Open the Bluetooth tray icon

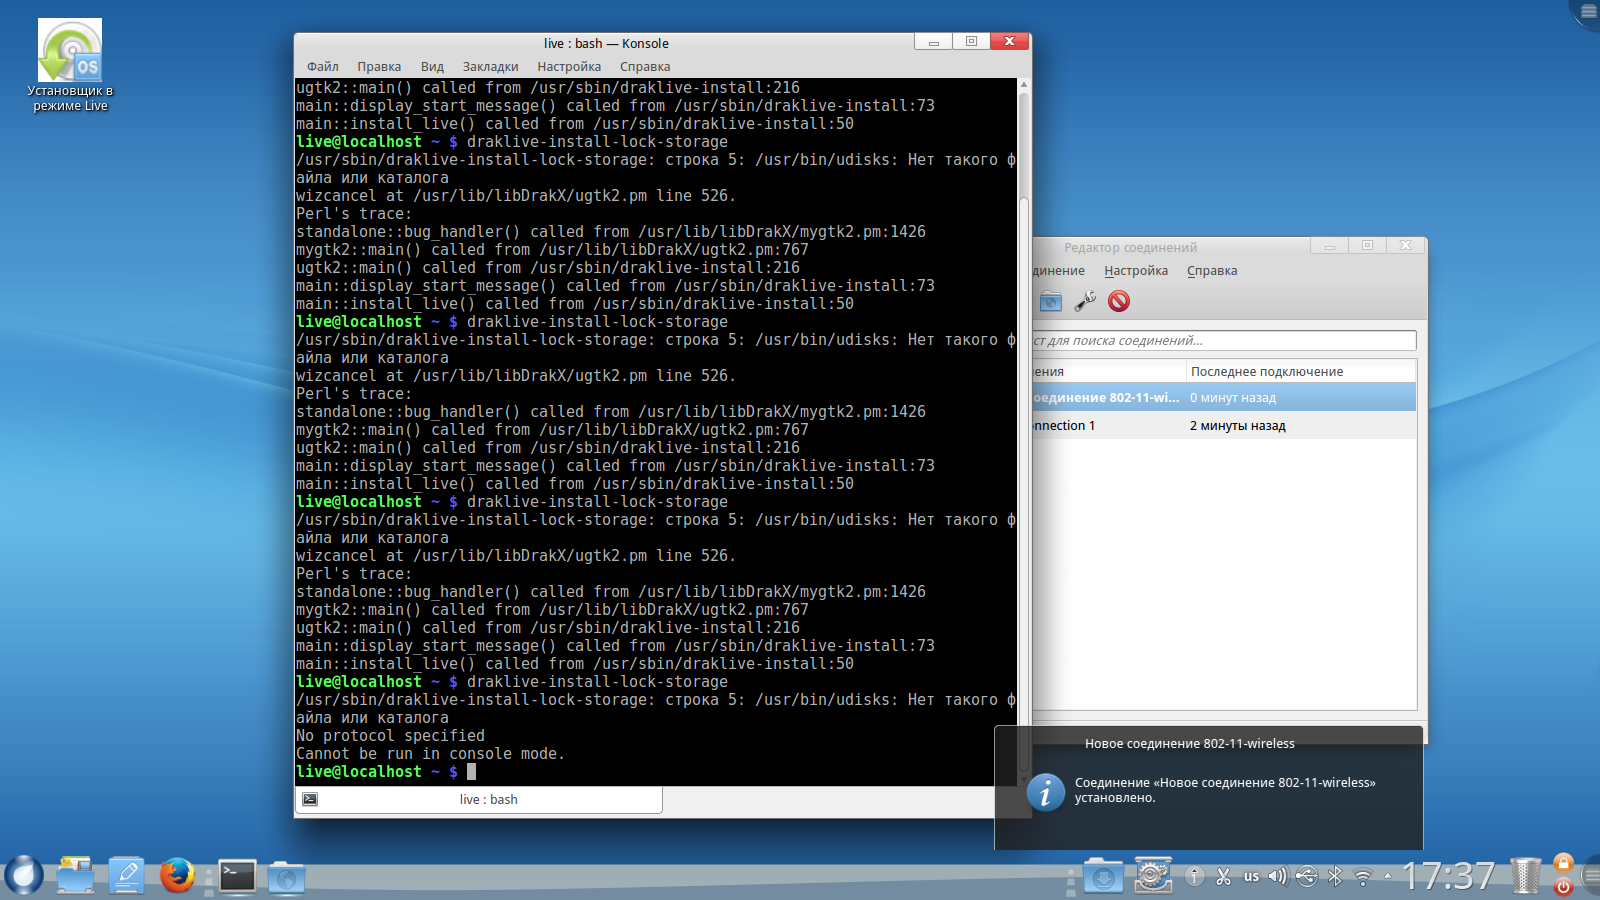[1335, 877]
